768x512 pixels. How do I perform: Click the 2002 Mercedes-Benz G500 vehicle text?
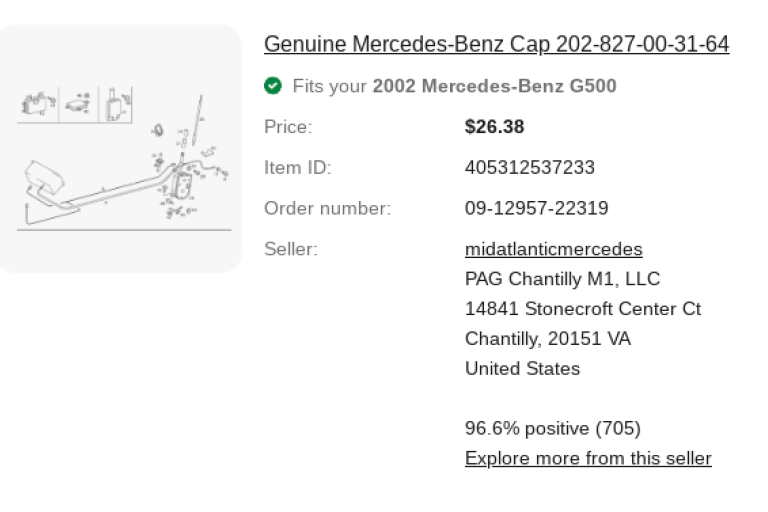494,86
